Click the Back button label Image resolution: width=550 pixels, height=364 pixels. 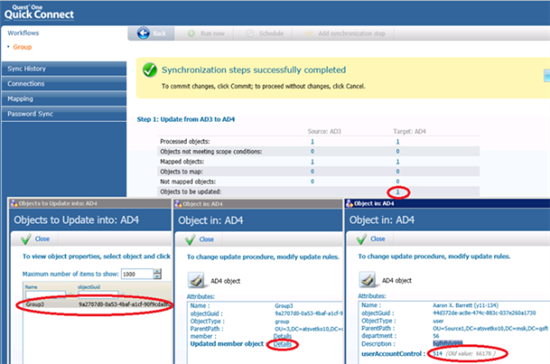coord(159,34)
